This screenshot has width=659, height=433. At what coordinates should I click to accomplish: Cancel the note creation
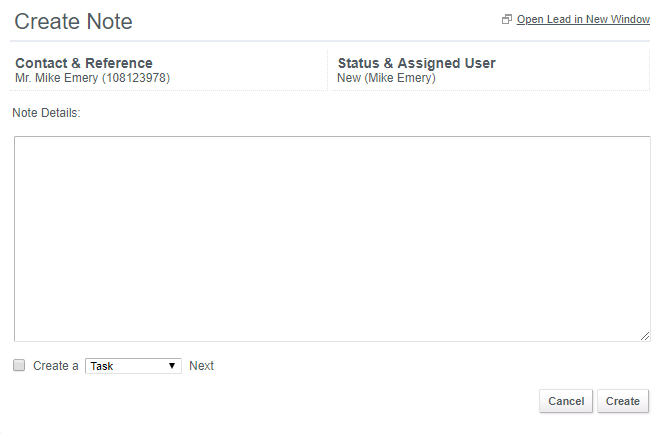pos(566,401)
